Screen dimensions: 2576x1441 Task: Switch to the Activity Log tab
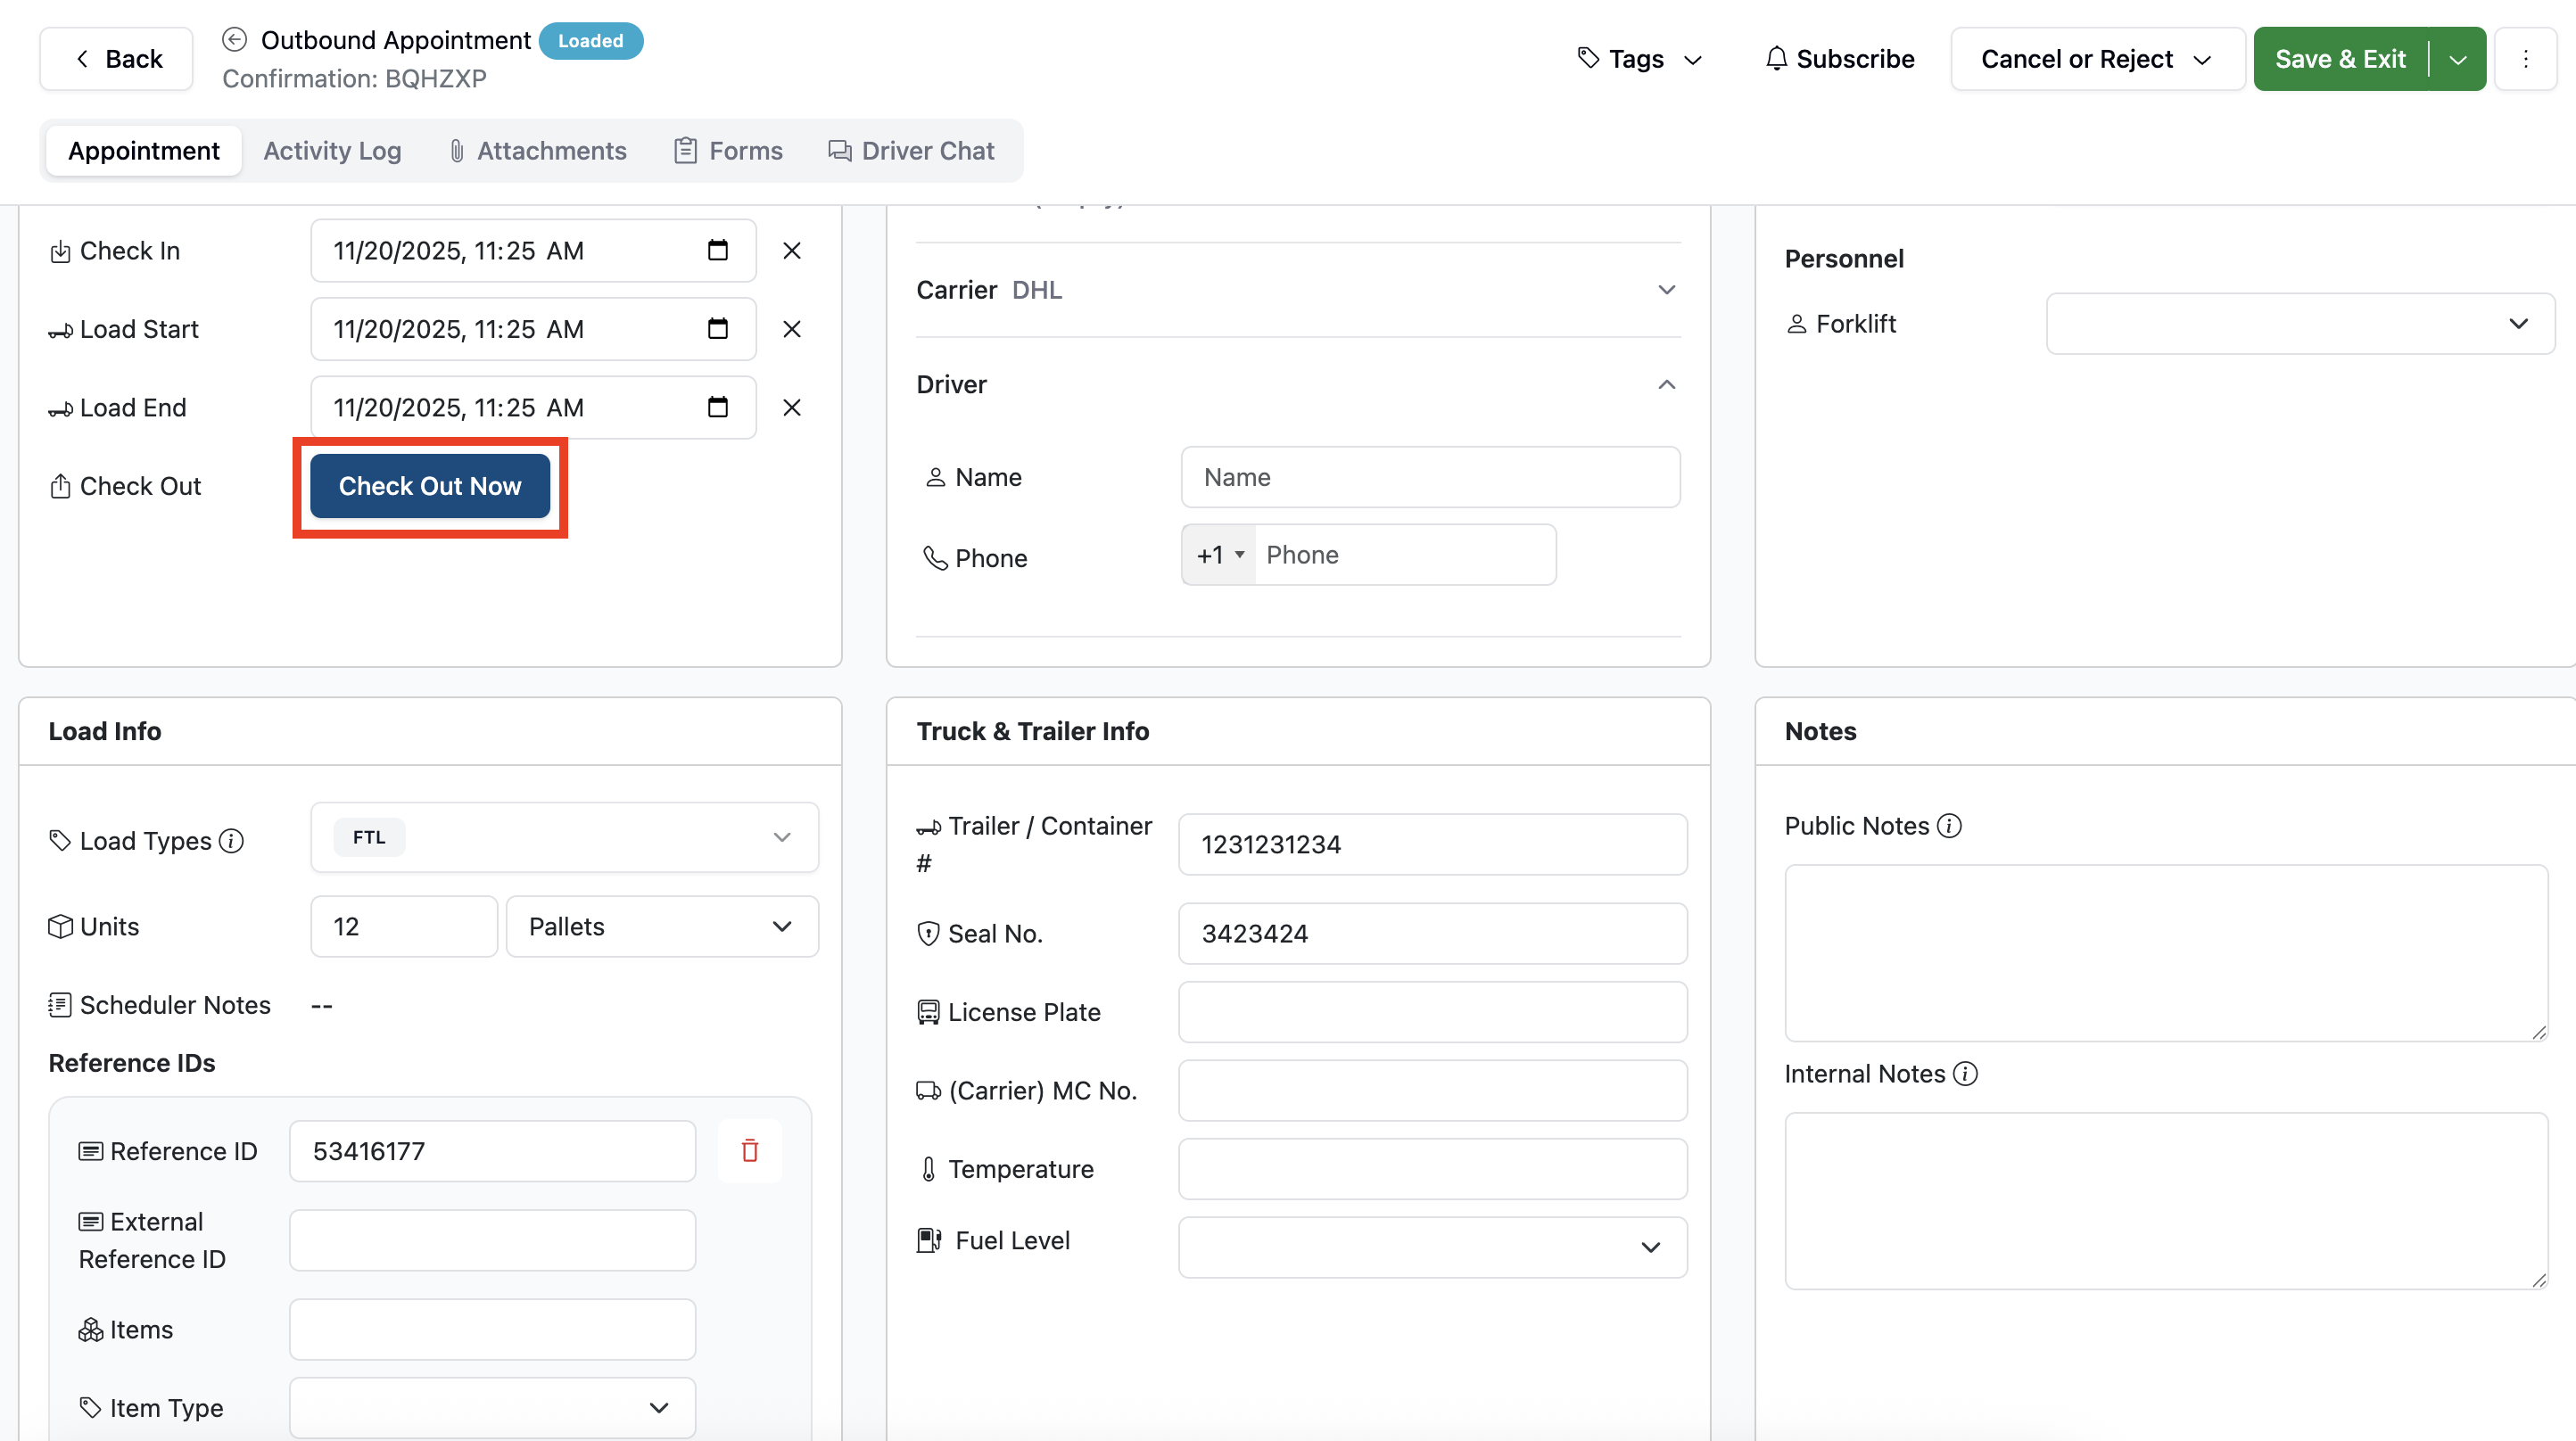(x=332, y=151)
